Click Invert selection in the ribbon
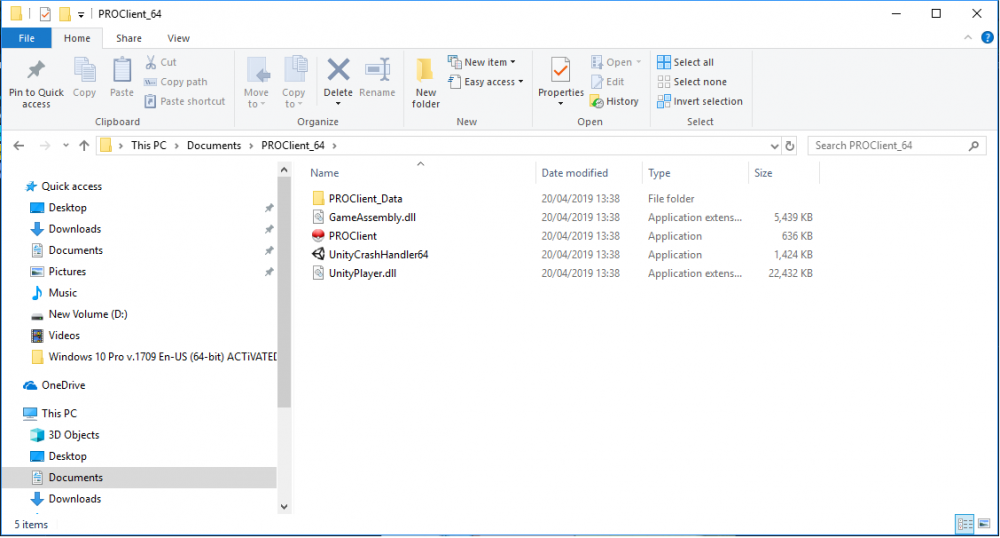 [x=699, y=101]
